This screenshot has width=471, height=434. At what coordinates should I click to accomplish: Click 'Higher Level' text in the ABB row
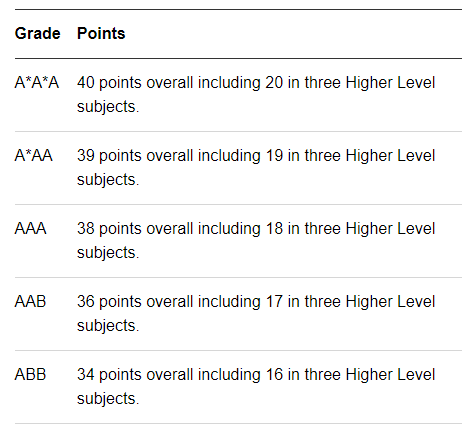pos(390,375)
